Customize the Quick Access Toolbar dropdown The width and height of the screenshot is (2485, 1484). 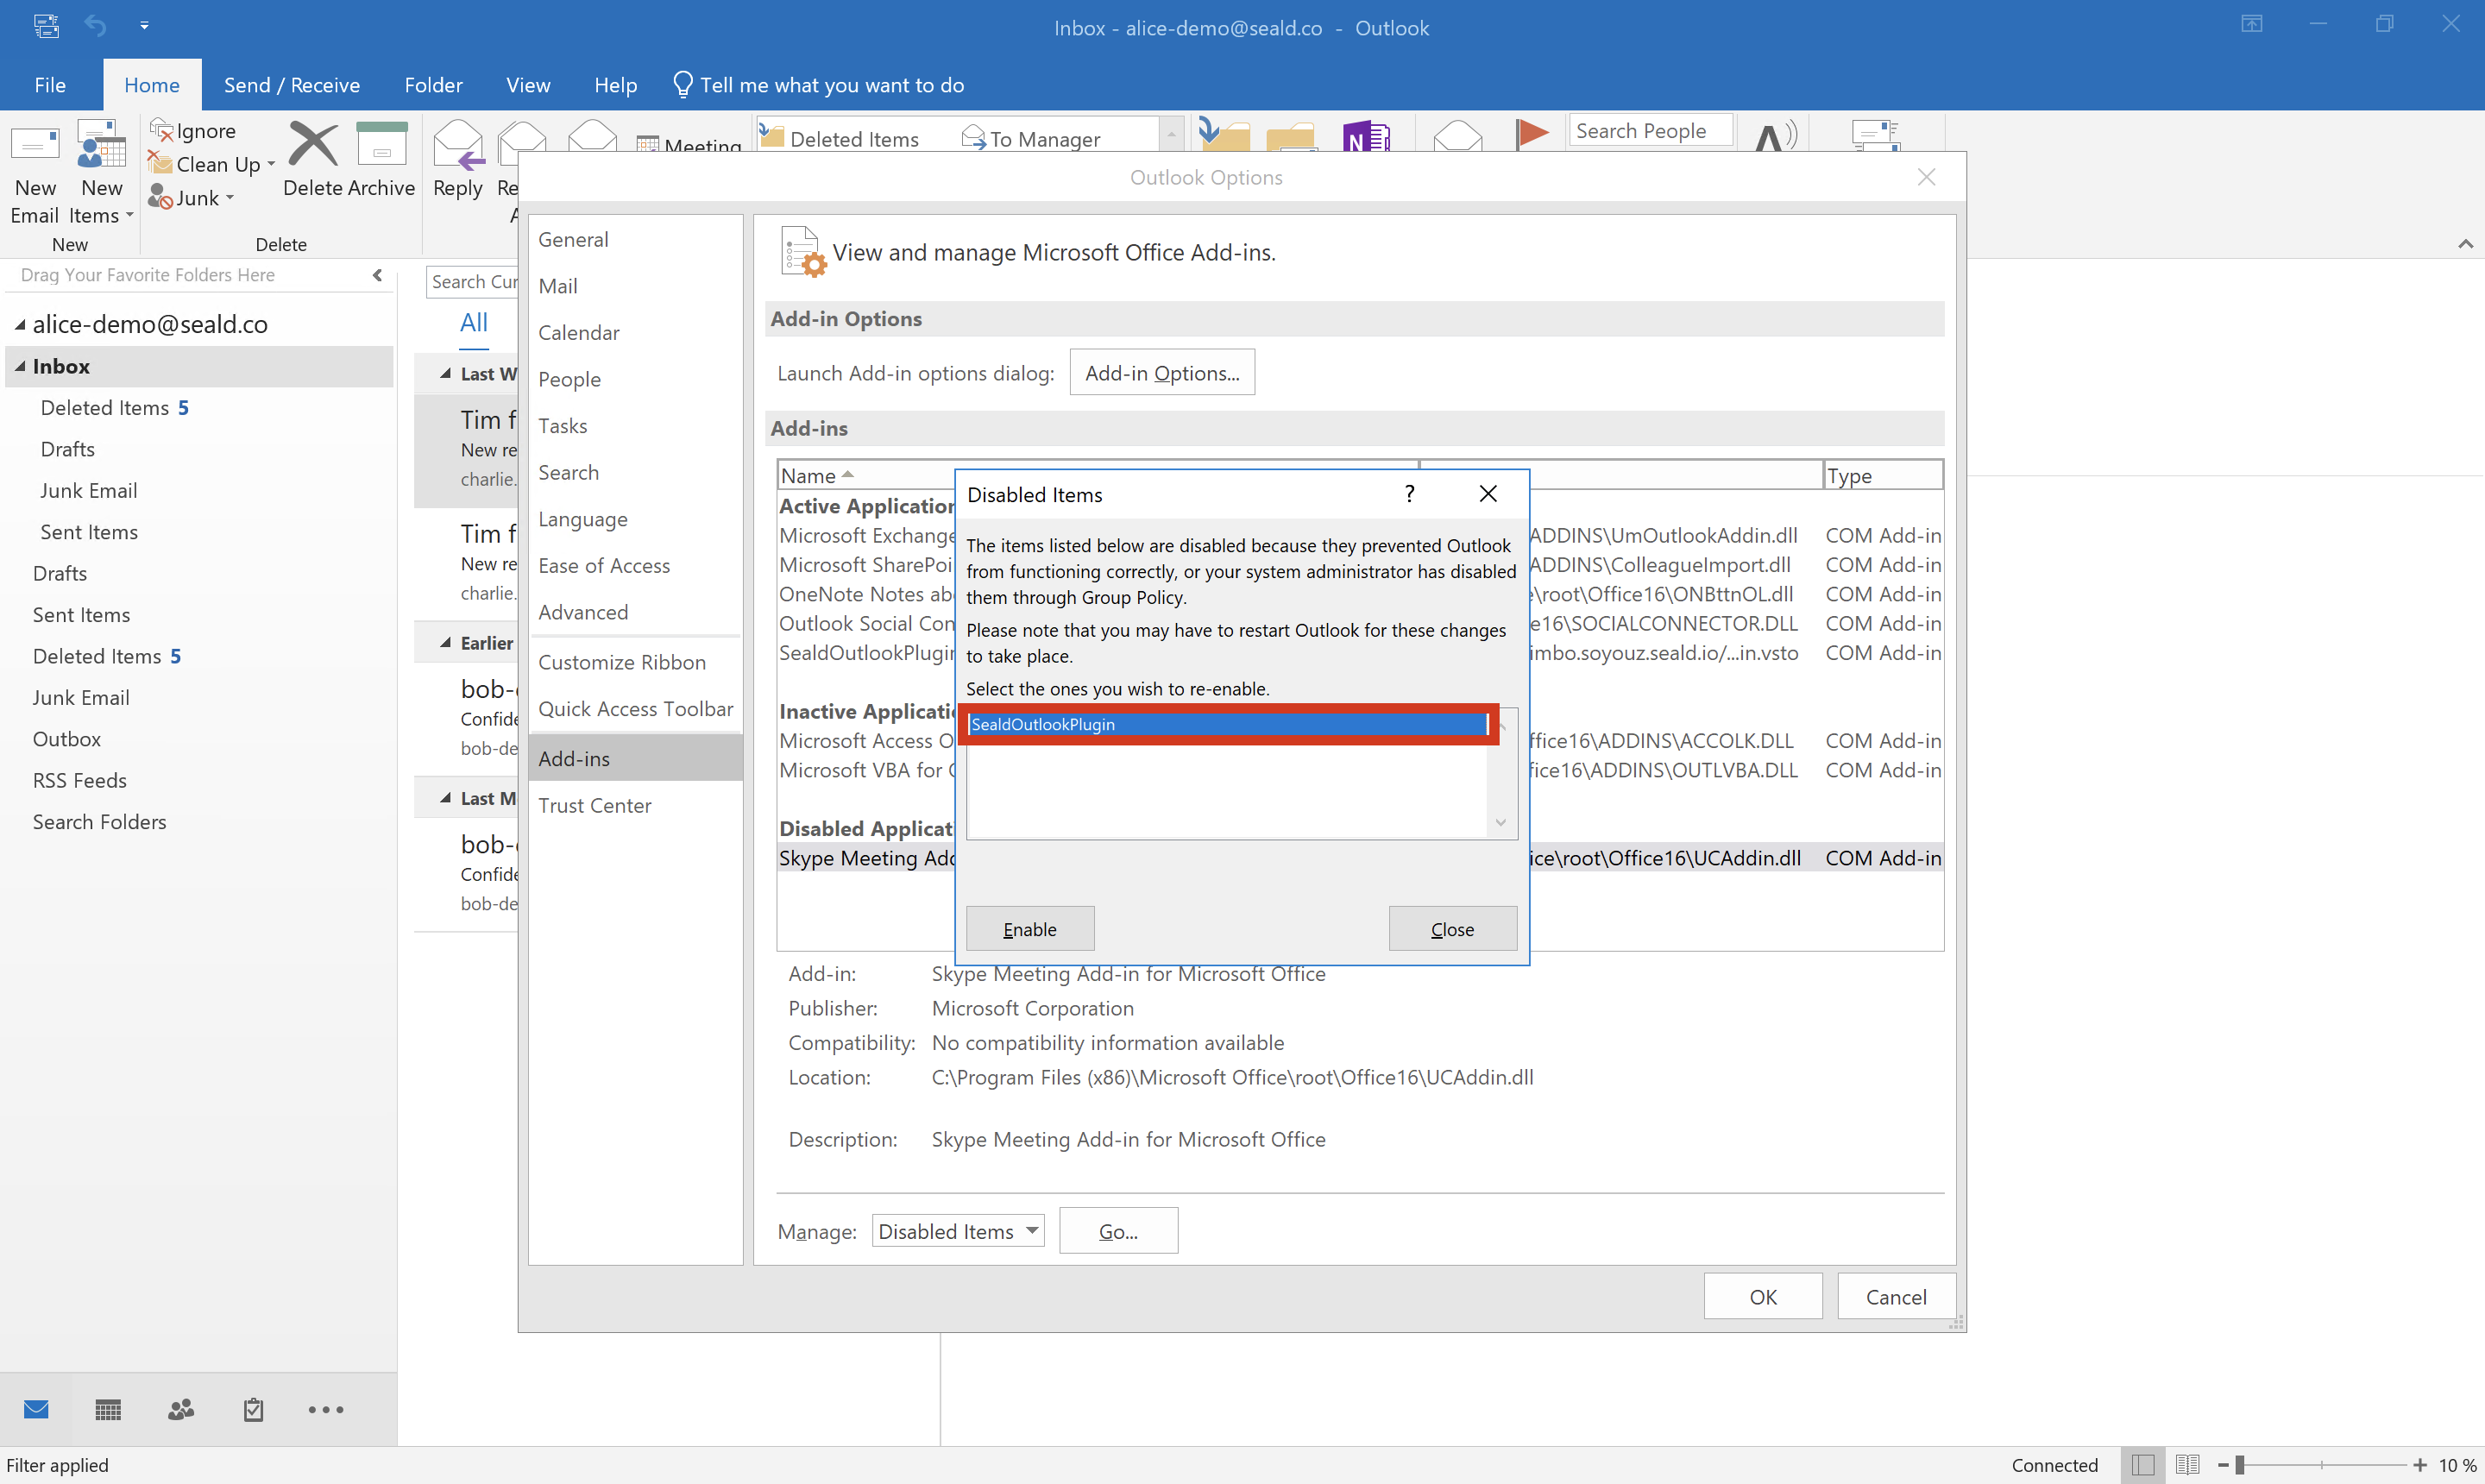[x=144, y=26]
